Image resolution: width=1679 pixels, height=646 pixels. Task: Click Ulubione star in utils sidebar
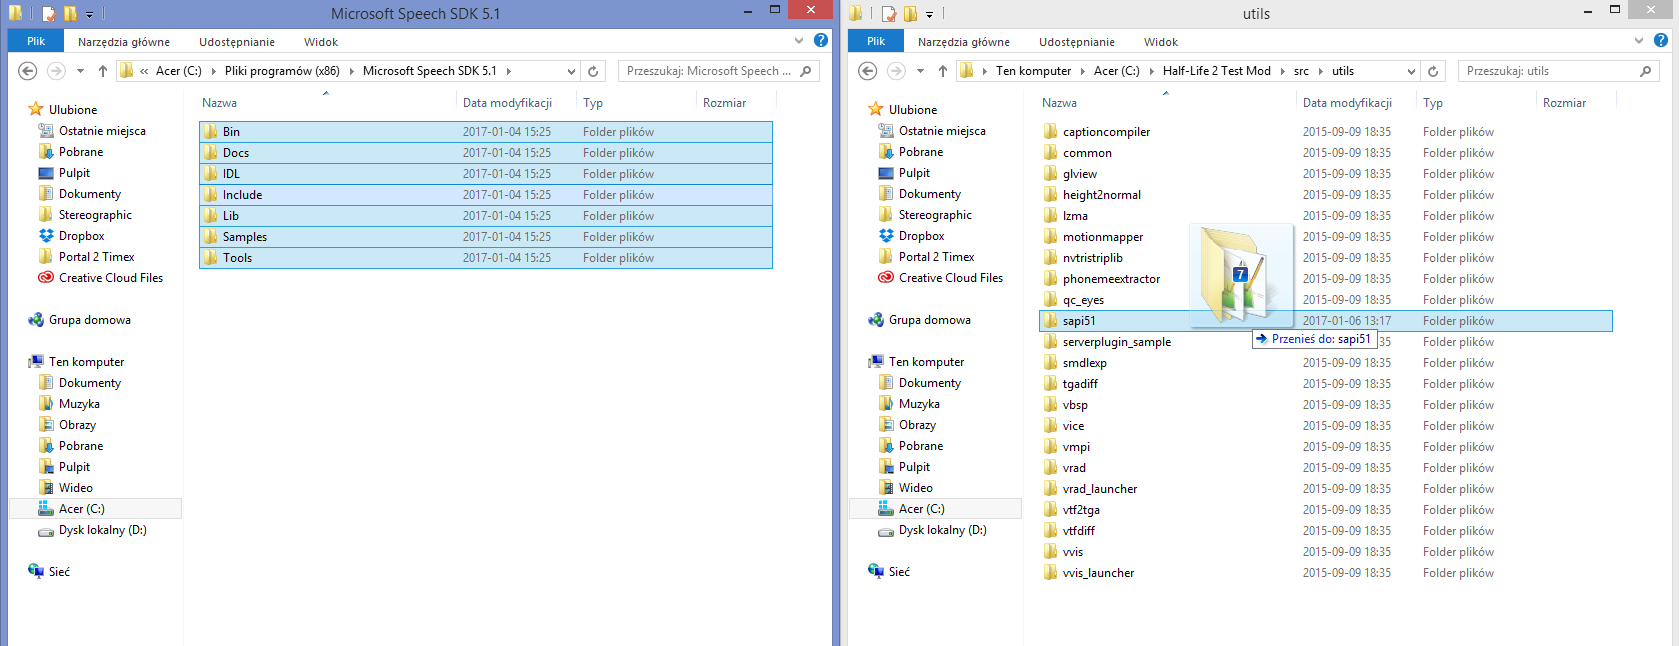876,109
